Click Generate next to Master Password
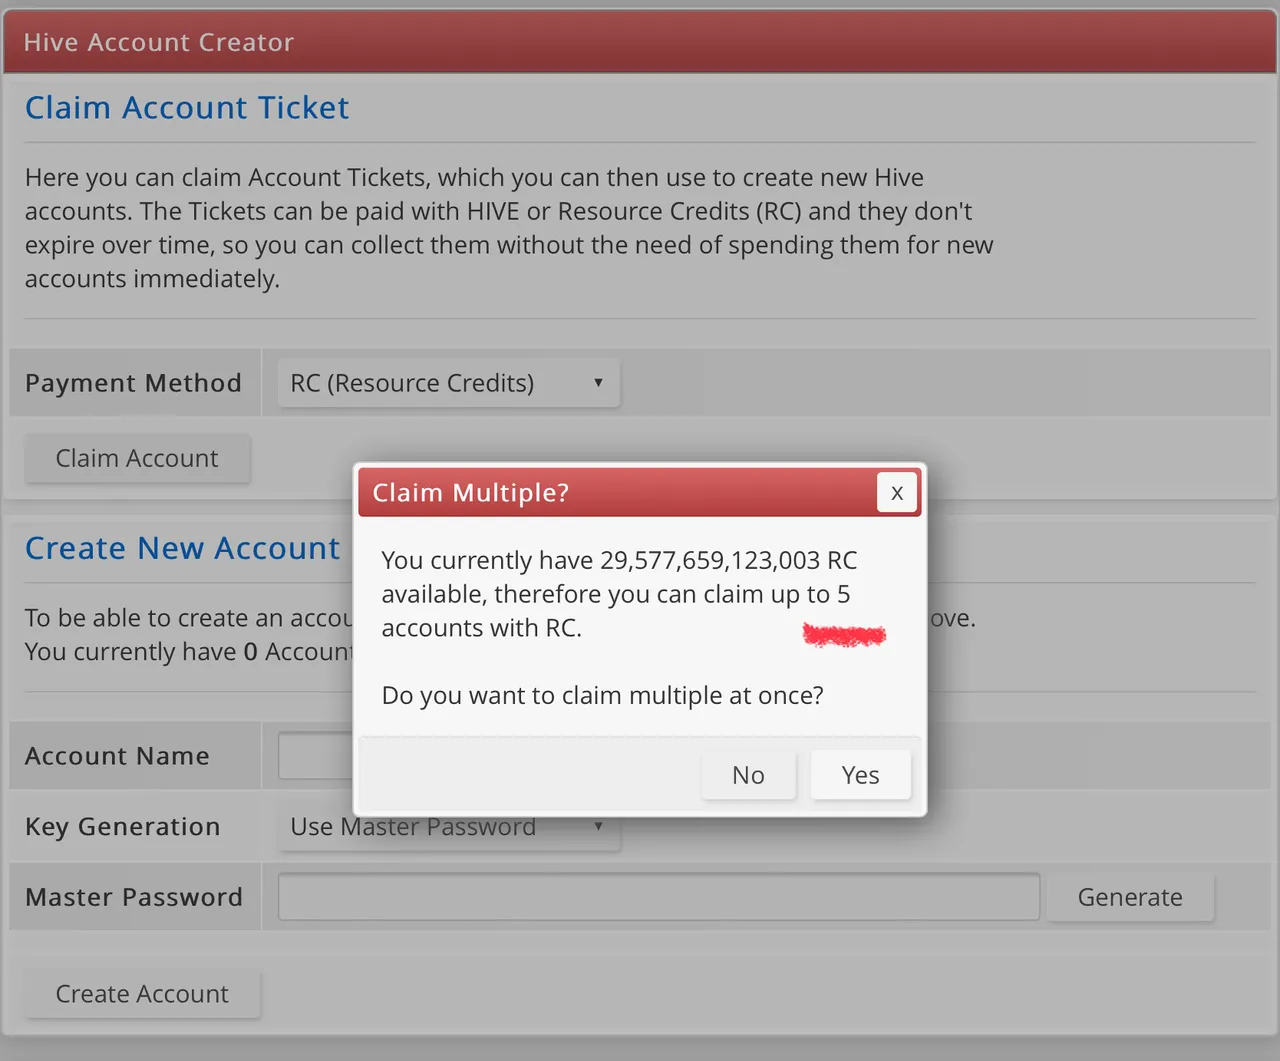The height and width of the screenshot is (1061, 1280). [1131, 897]
